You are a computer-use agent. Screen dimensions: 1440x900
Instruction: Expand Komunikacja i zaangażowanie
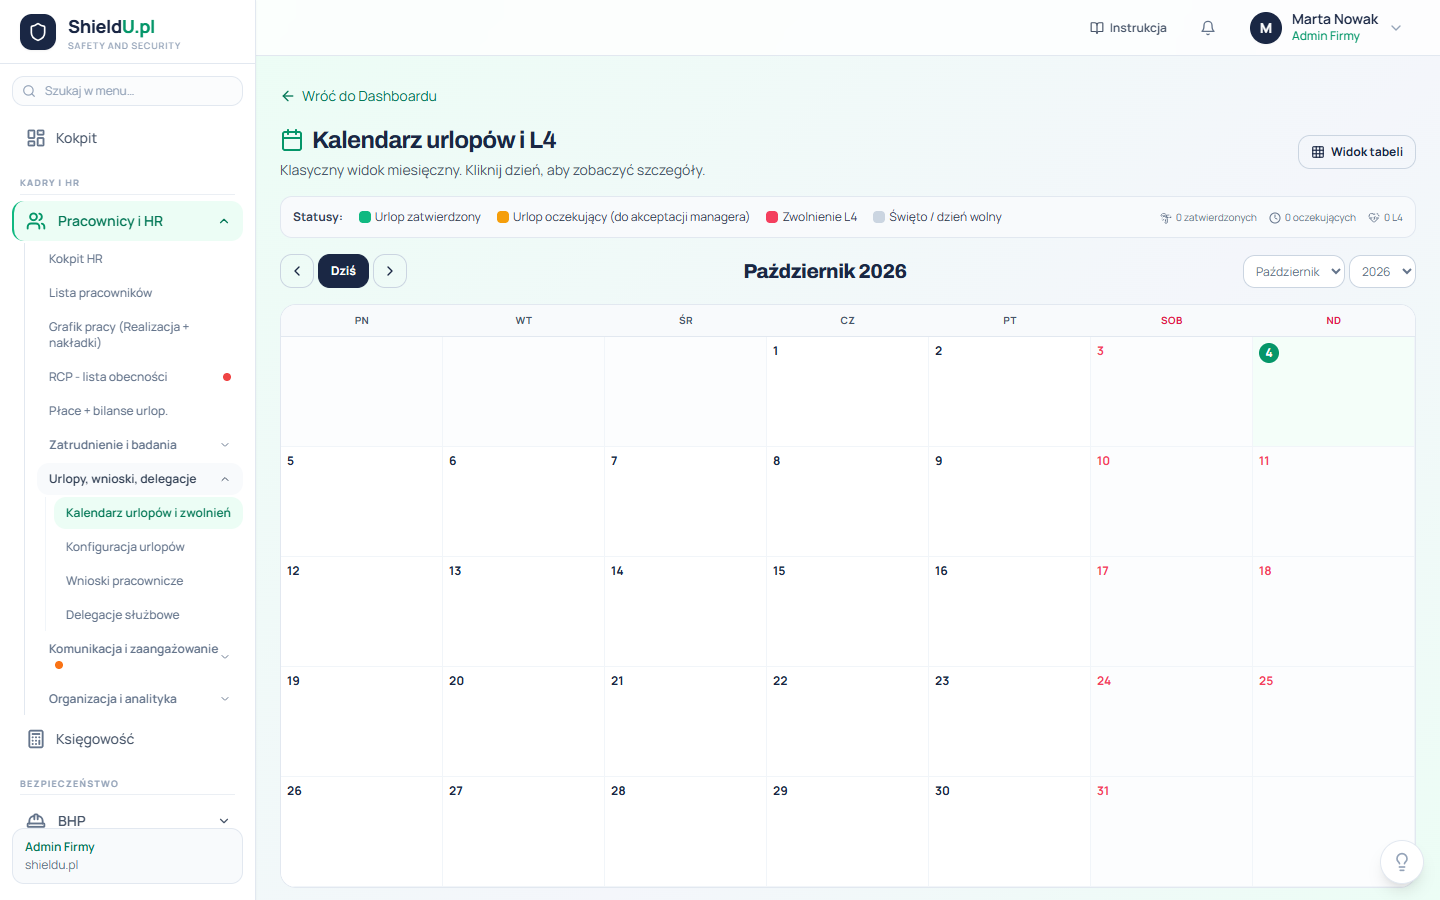[x=139, y=655]
